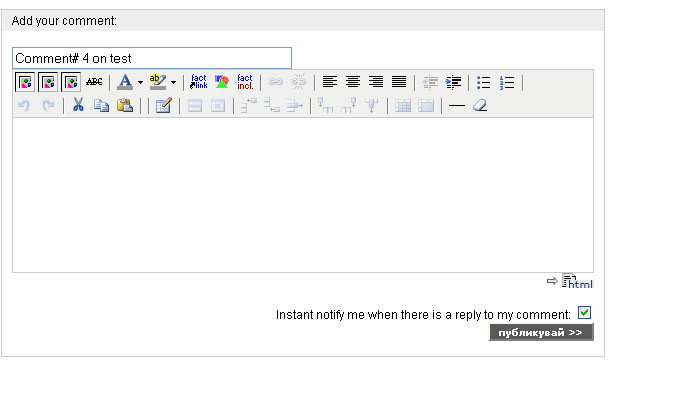Justify text fully
The image size is (678, 411).
[399, 82]
